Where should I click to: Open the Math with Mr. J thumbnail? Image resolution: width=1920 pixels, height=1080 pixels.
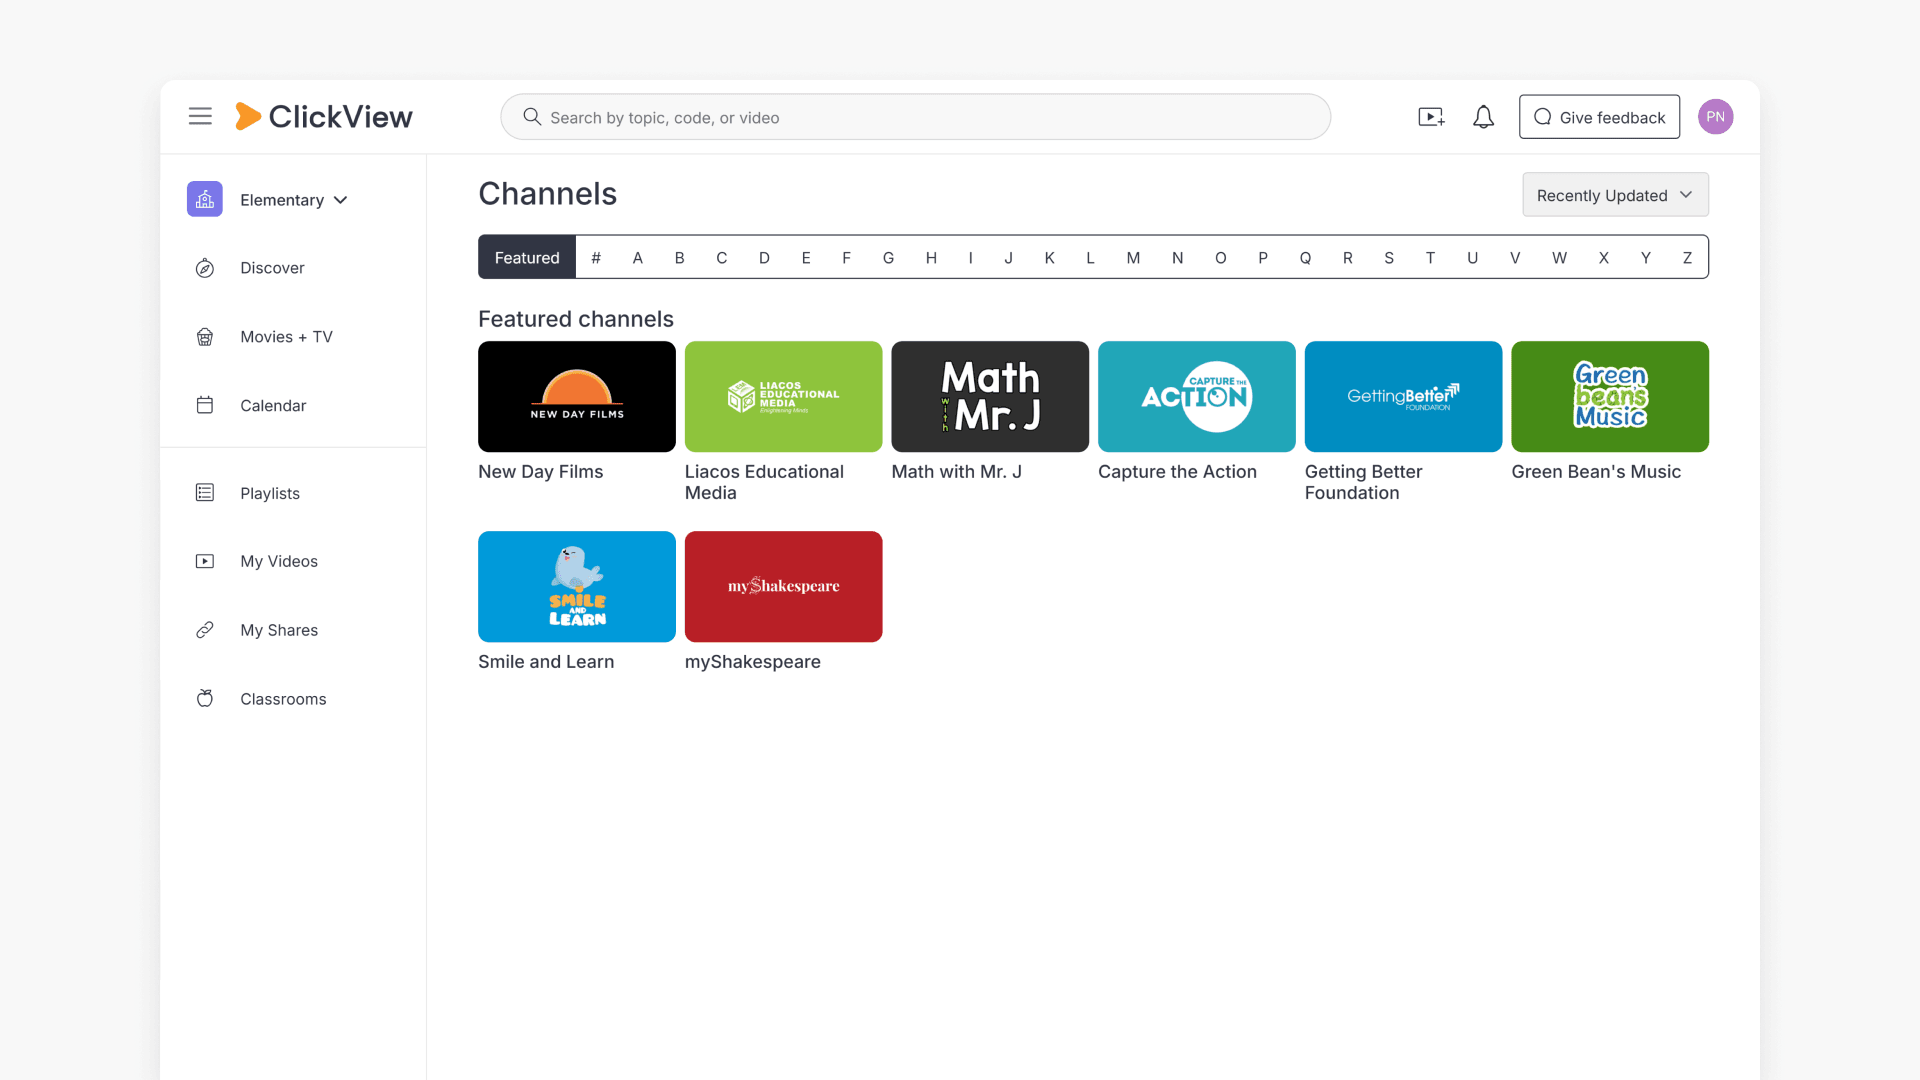pos(990,396)
